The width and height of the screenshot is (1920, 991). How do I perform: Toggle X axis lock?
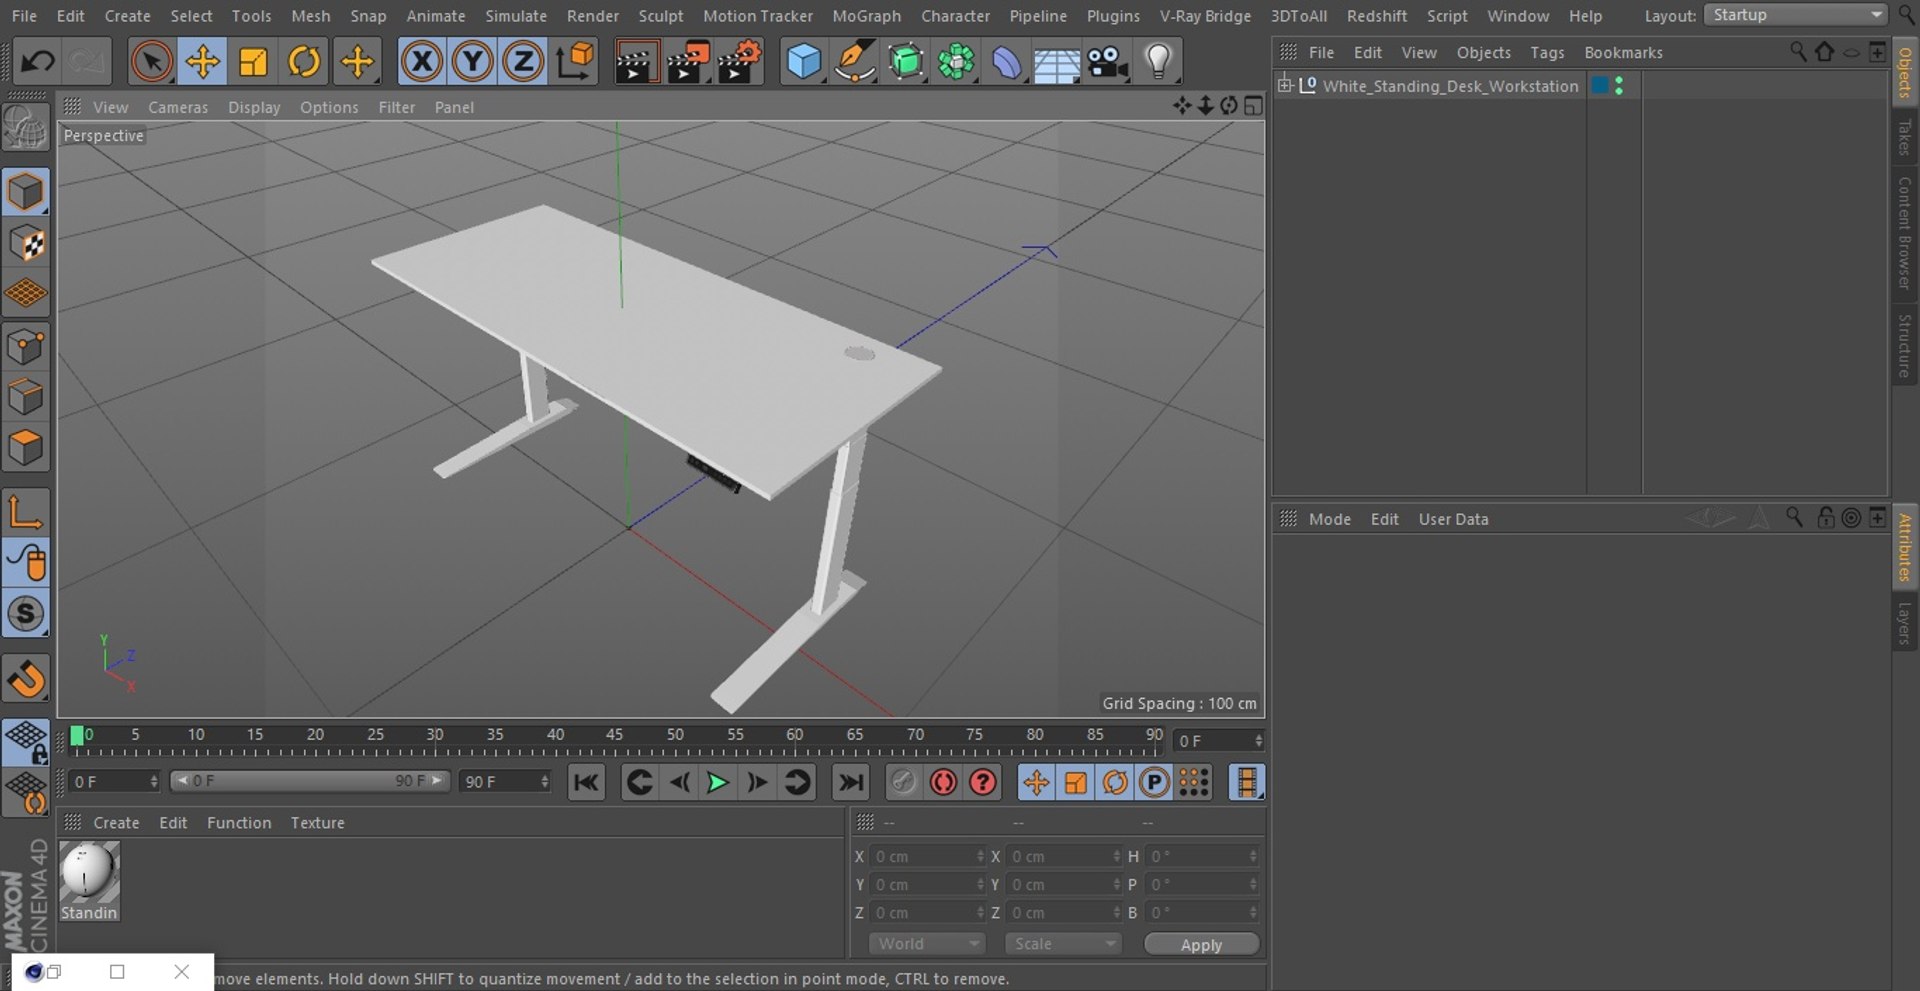[422, 62]
